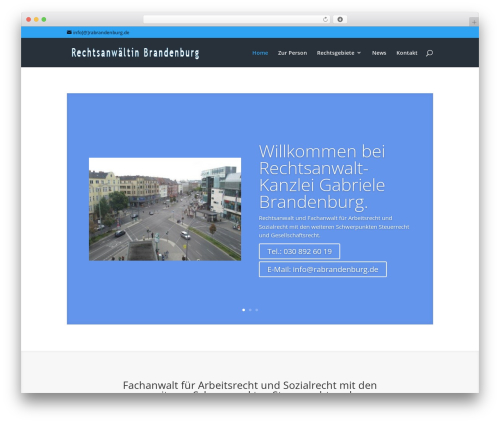Image resolution: width=500 pixels, height=423 pixels.
Task: Click the Willkommen bei Rechtsanwalt-Kanzlei heading
Action: 322,177
